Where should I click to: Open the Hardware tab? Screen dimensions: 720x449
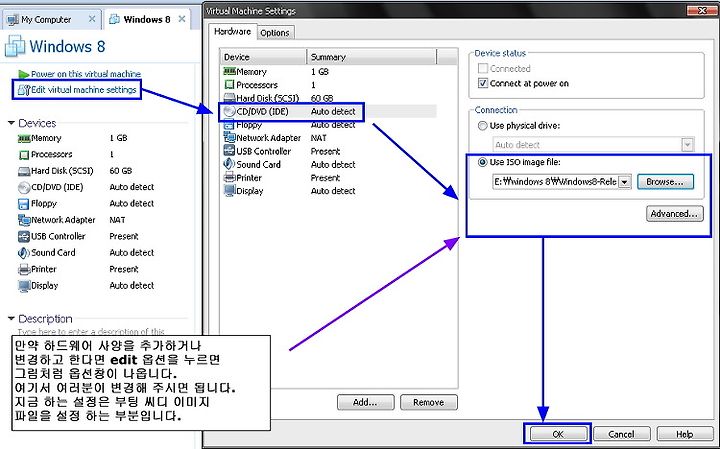point(232,31)
